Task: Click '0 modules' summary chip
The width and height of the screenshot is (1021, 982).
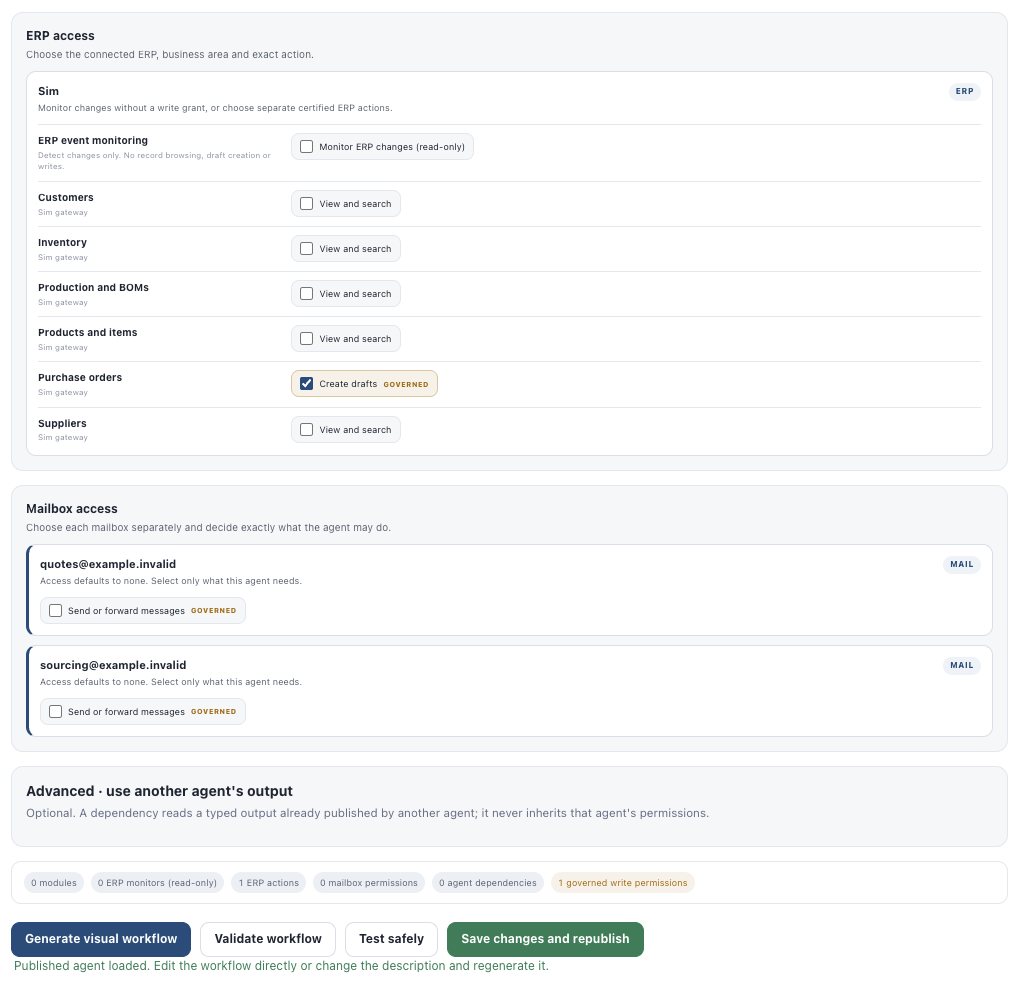Action: [x=54, y=883]
